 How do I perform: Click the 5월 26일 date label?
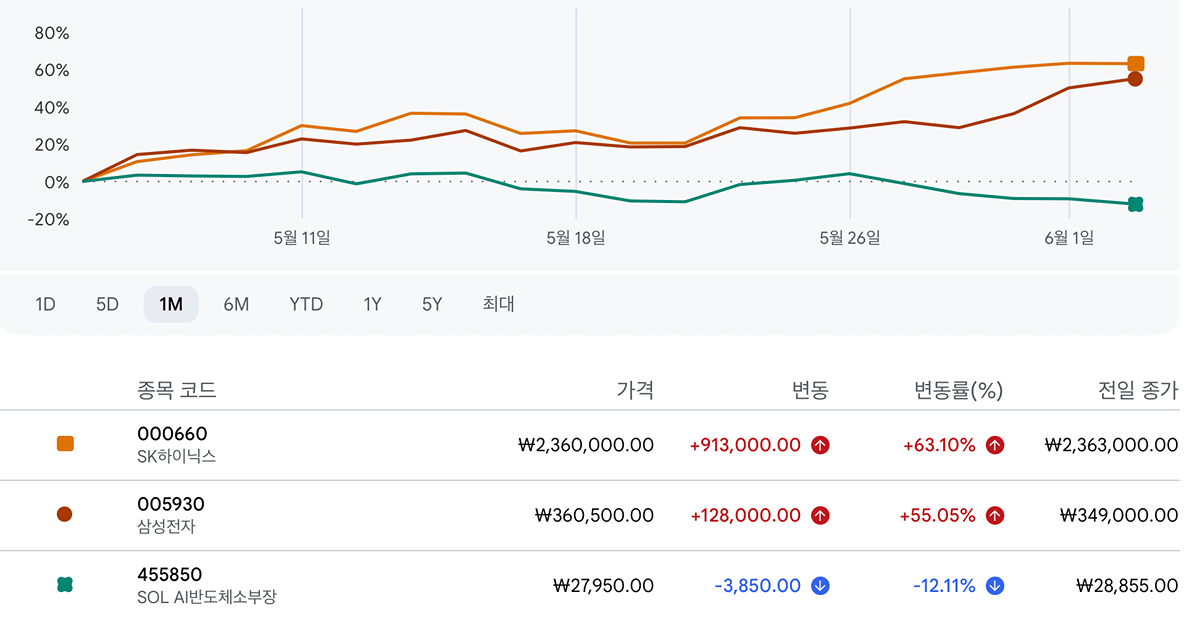[850, 238]
